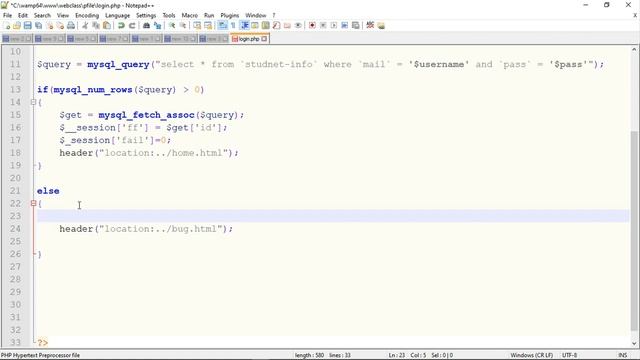The width and height of the screenshot is (640, 360).
Task: Open the Document Map panel icon
Action: point(266,25)
